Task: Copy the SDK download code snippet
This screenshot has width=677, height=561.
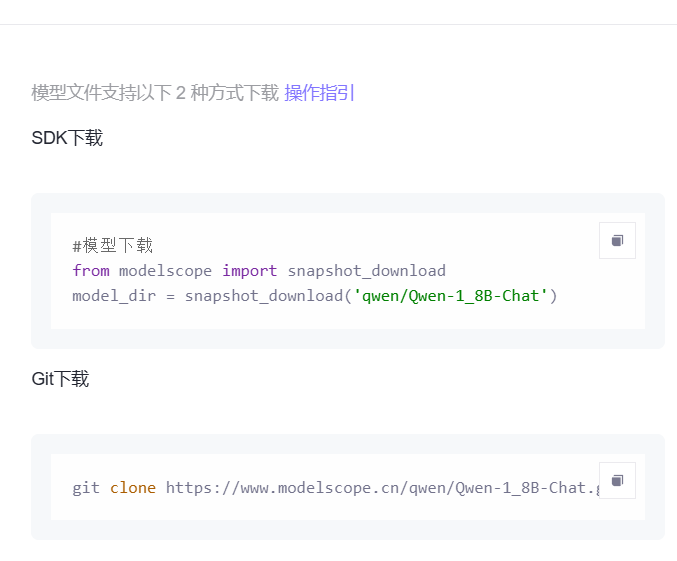Action: [617, 241]
